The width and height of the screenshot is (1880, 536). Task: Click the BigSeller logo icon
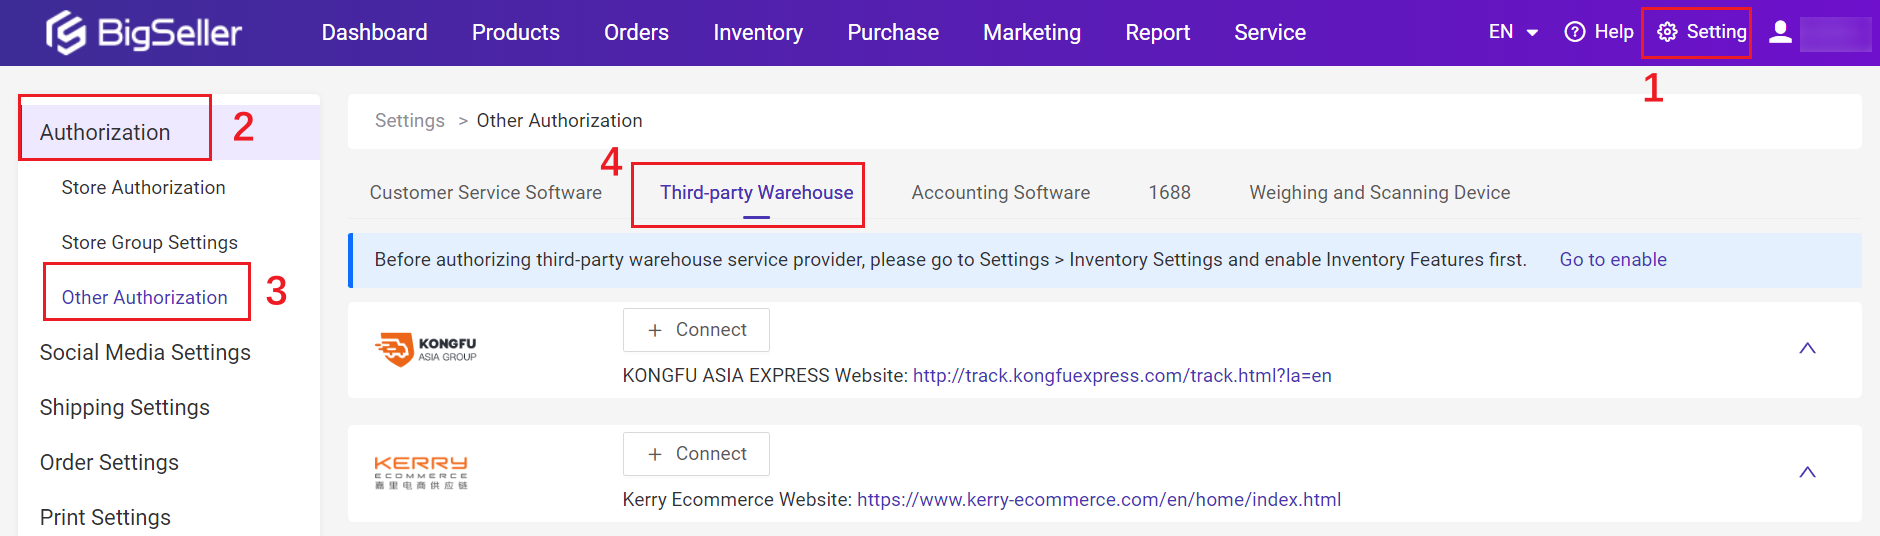tap(66, 32)
